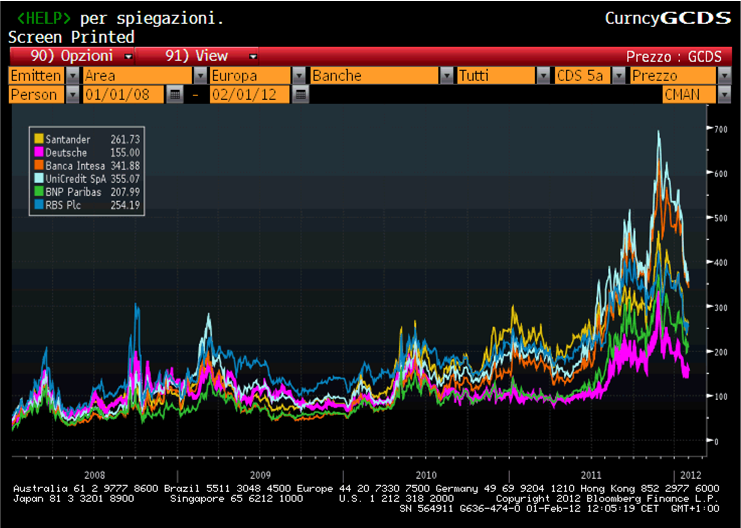
Task: Click the 500 y-axis tick label
Action: pyautogui.click(x=720, y=218)
